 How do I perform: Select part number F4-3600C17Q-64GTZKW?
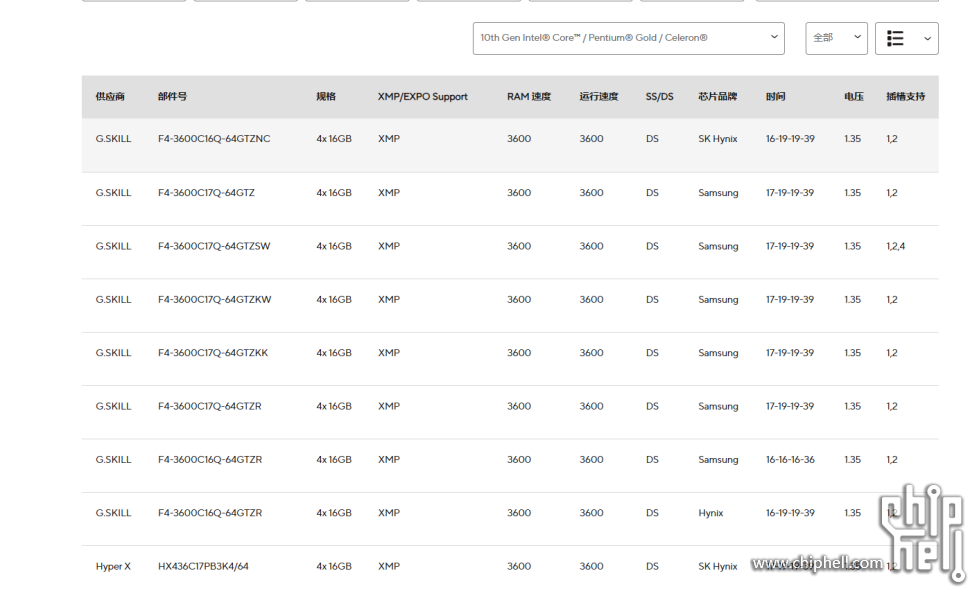pos(215,300)
